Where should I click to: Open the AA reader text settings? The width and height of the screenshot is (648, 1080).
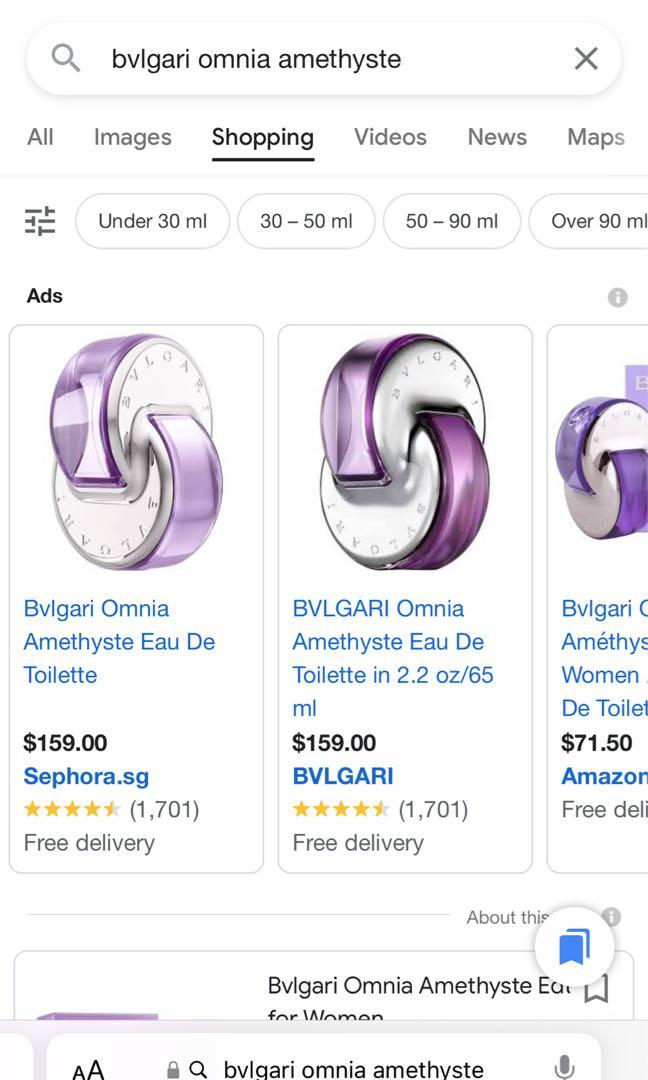click(x=88, y=1070)
